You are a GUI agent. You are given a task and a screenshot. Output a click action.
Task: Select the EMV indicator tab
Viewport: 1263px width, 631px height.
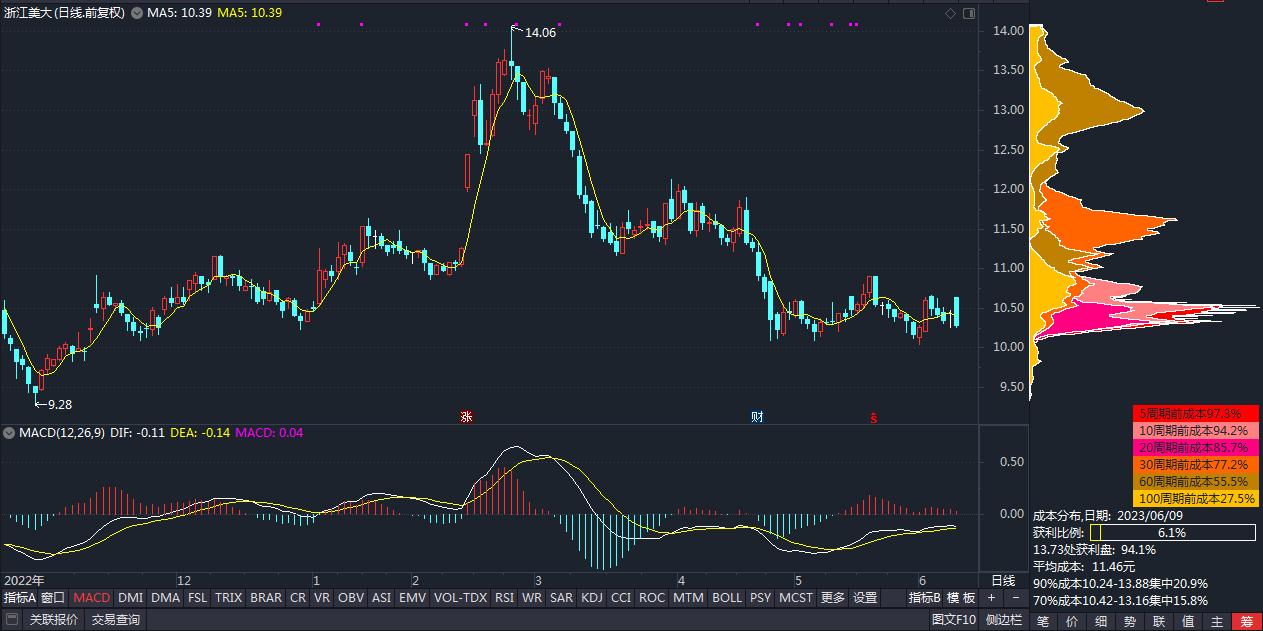[412, 597]
